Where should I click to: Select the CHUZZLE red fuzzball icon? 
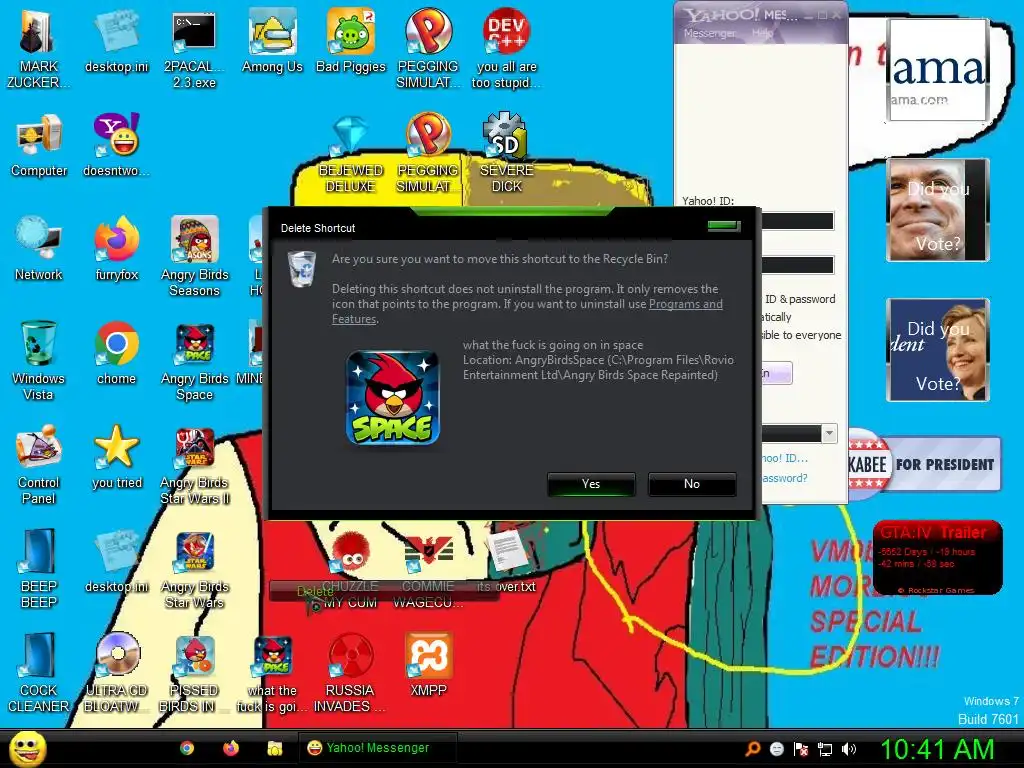(351, 569)
